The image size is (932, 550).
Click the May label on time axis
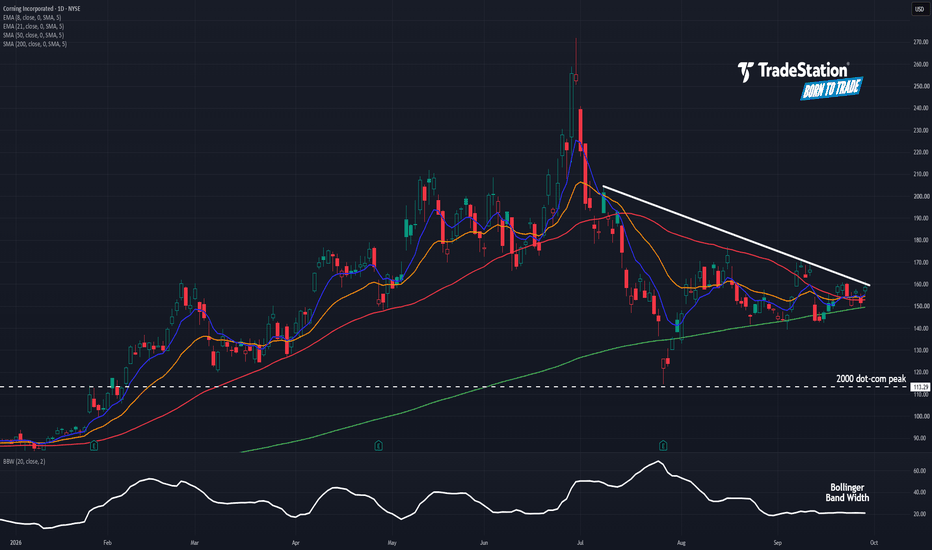coord(392,543)
